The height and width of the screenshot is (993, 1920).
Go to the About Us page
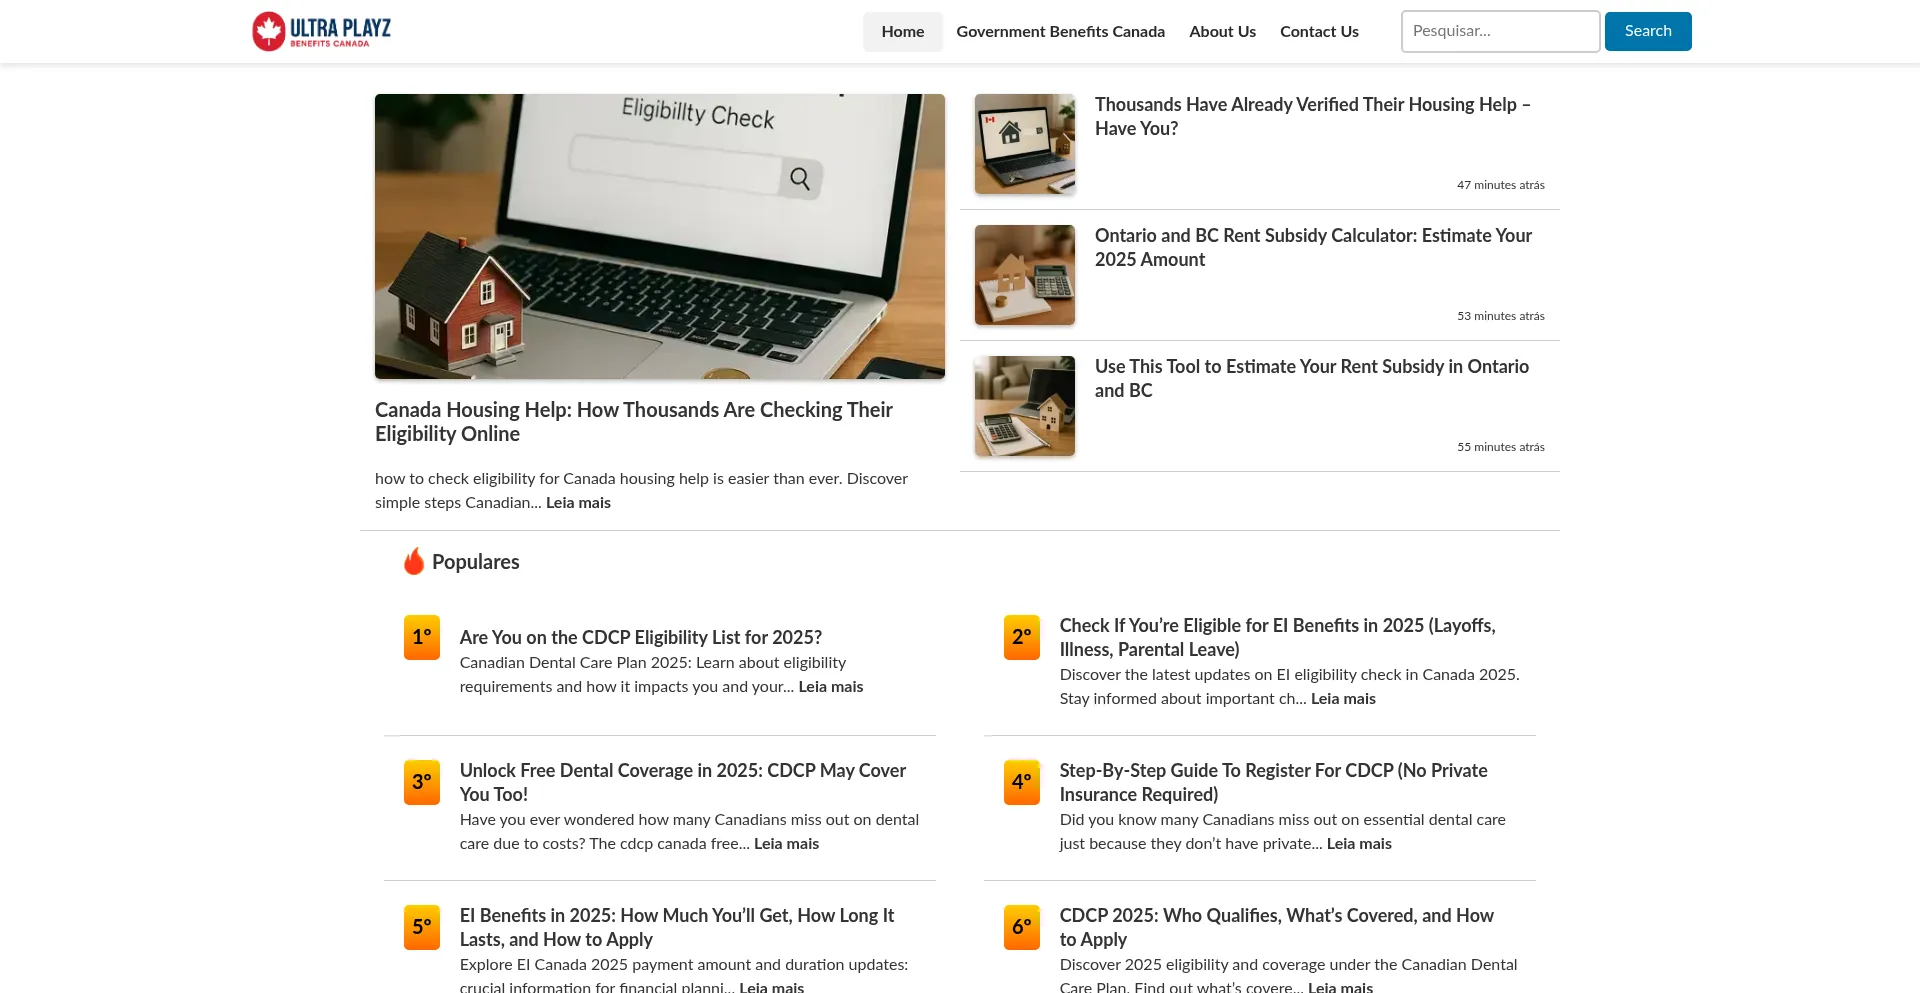pos(1222,32)
